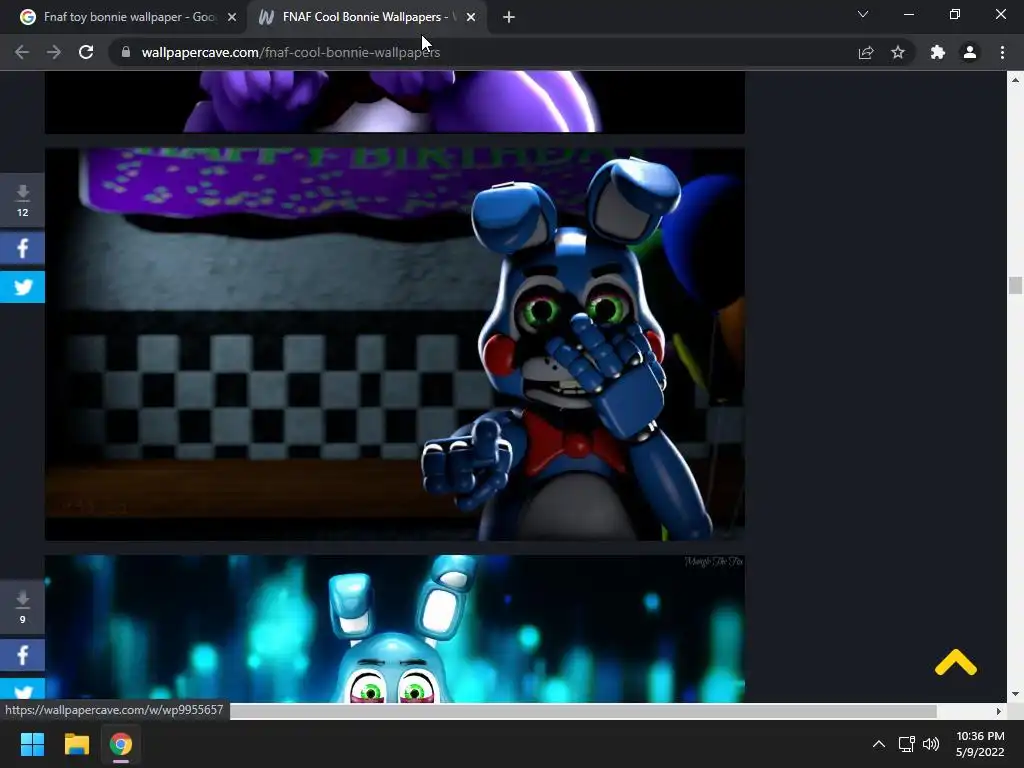The height and width of the screenshot is (768, 1024).
Task: Close the FNAF Cool Bonnie Wallpapers tab
Action: (471, 17)
